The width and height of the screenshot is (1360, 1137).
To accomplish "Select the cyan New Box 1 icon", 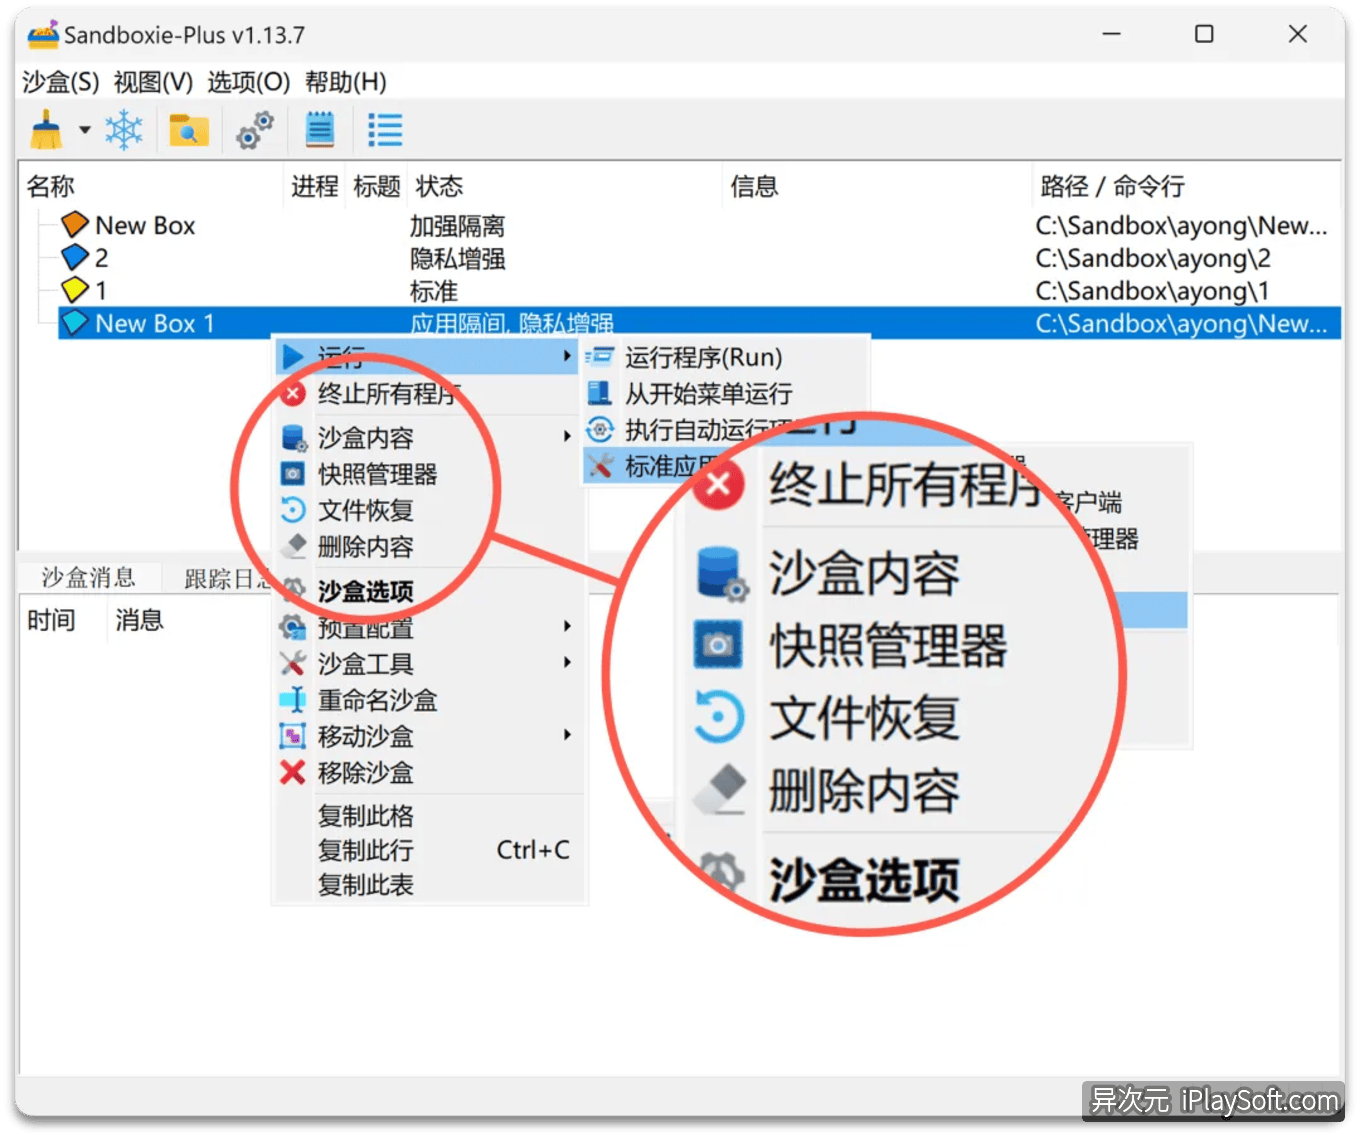I will click(x=75, y=323).
